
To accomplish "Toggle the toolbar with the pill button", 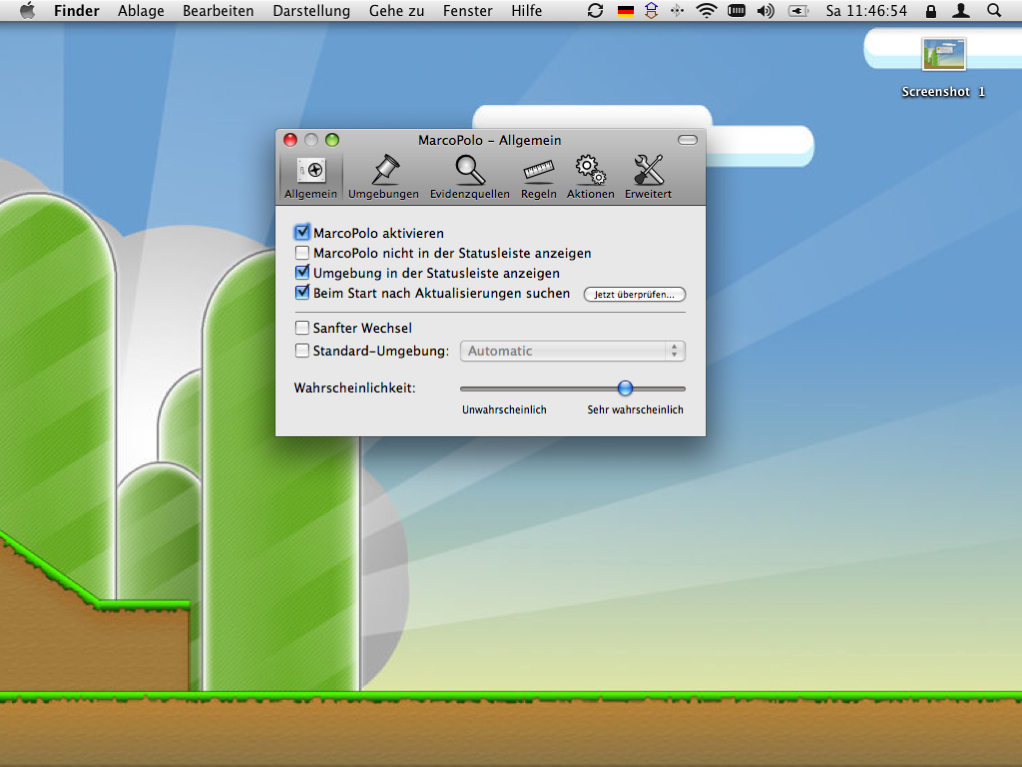I will tap(688, 140).
